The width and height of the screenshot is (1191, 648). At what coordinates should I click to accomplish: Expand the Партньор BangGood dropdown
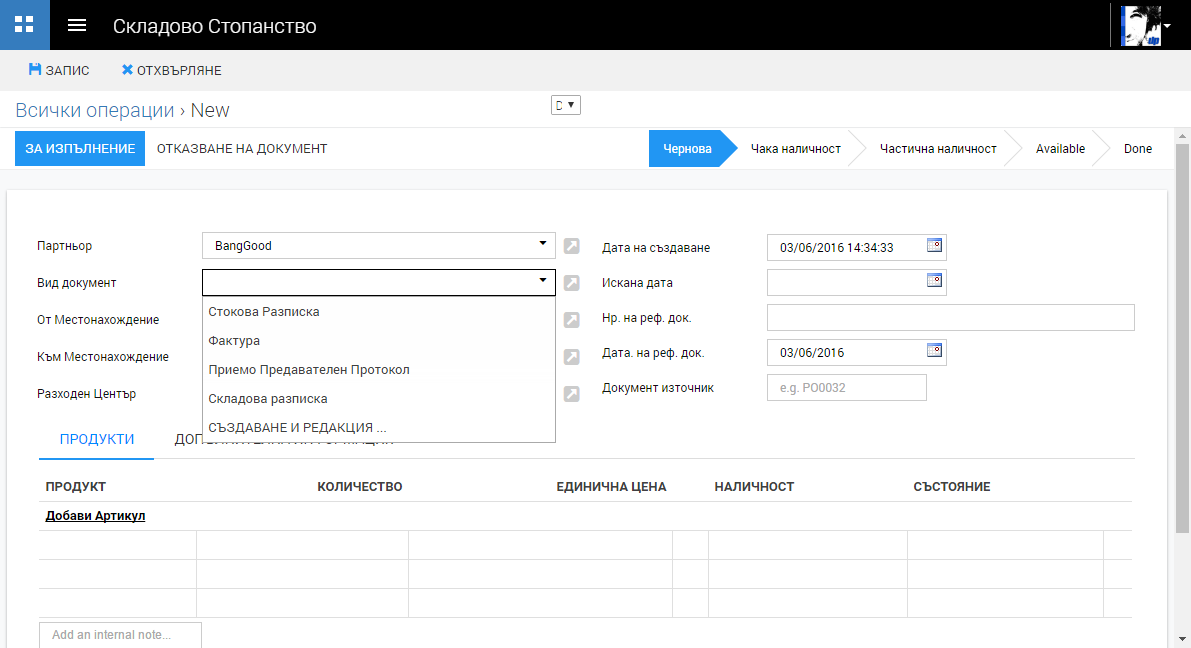coord(542,243)
